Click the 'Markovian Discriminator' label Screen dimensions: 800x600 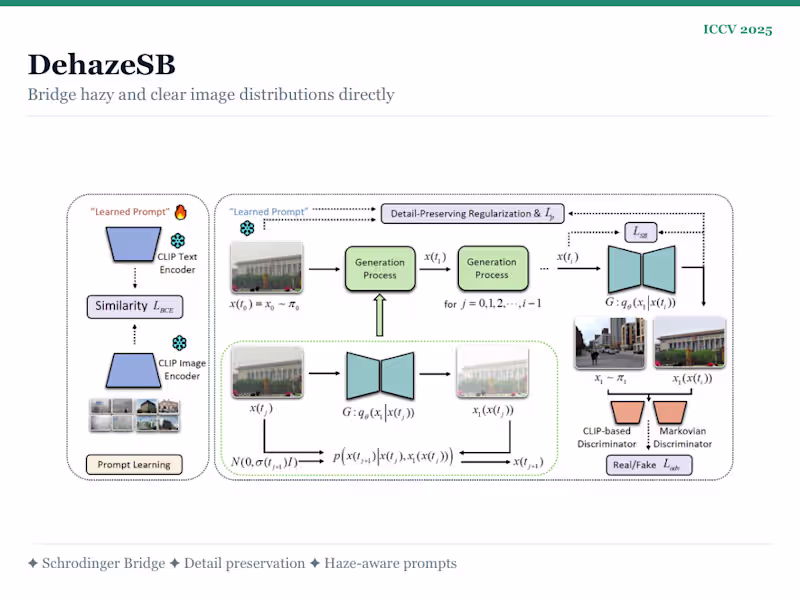click(683, 437)
